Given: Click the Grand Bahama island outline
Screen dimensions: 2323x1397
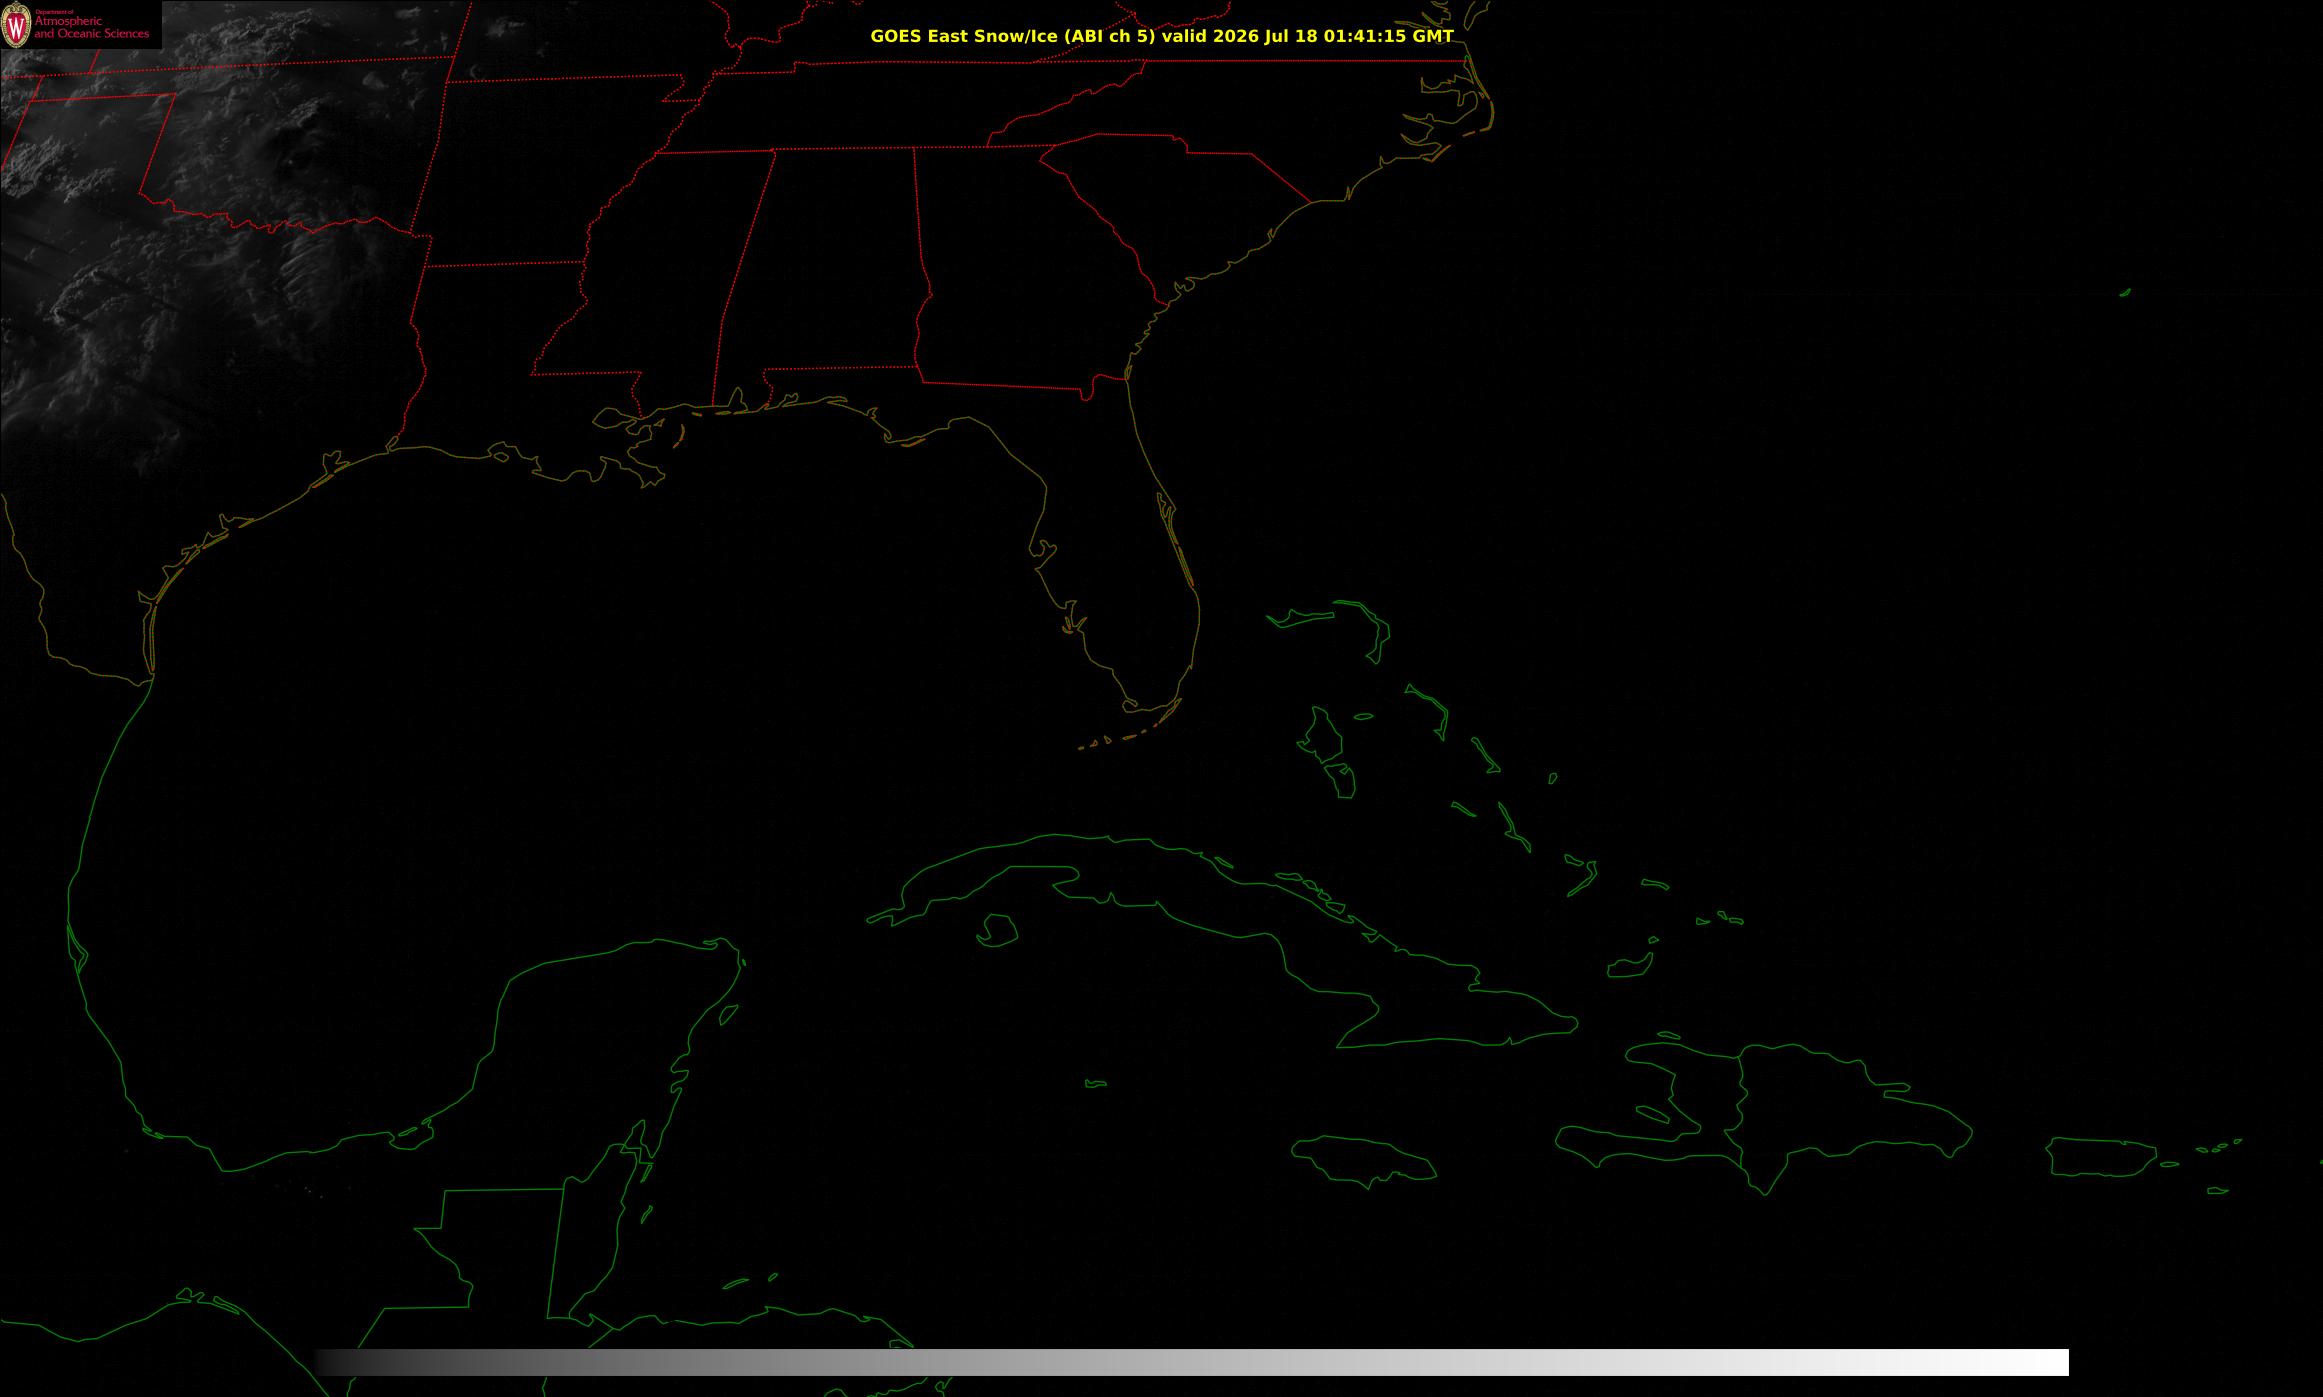Looking at the screenshot, I should pos(1301,619).
